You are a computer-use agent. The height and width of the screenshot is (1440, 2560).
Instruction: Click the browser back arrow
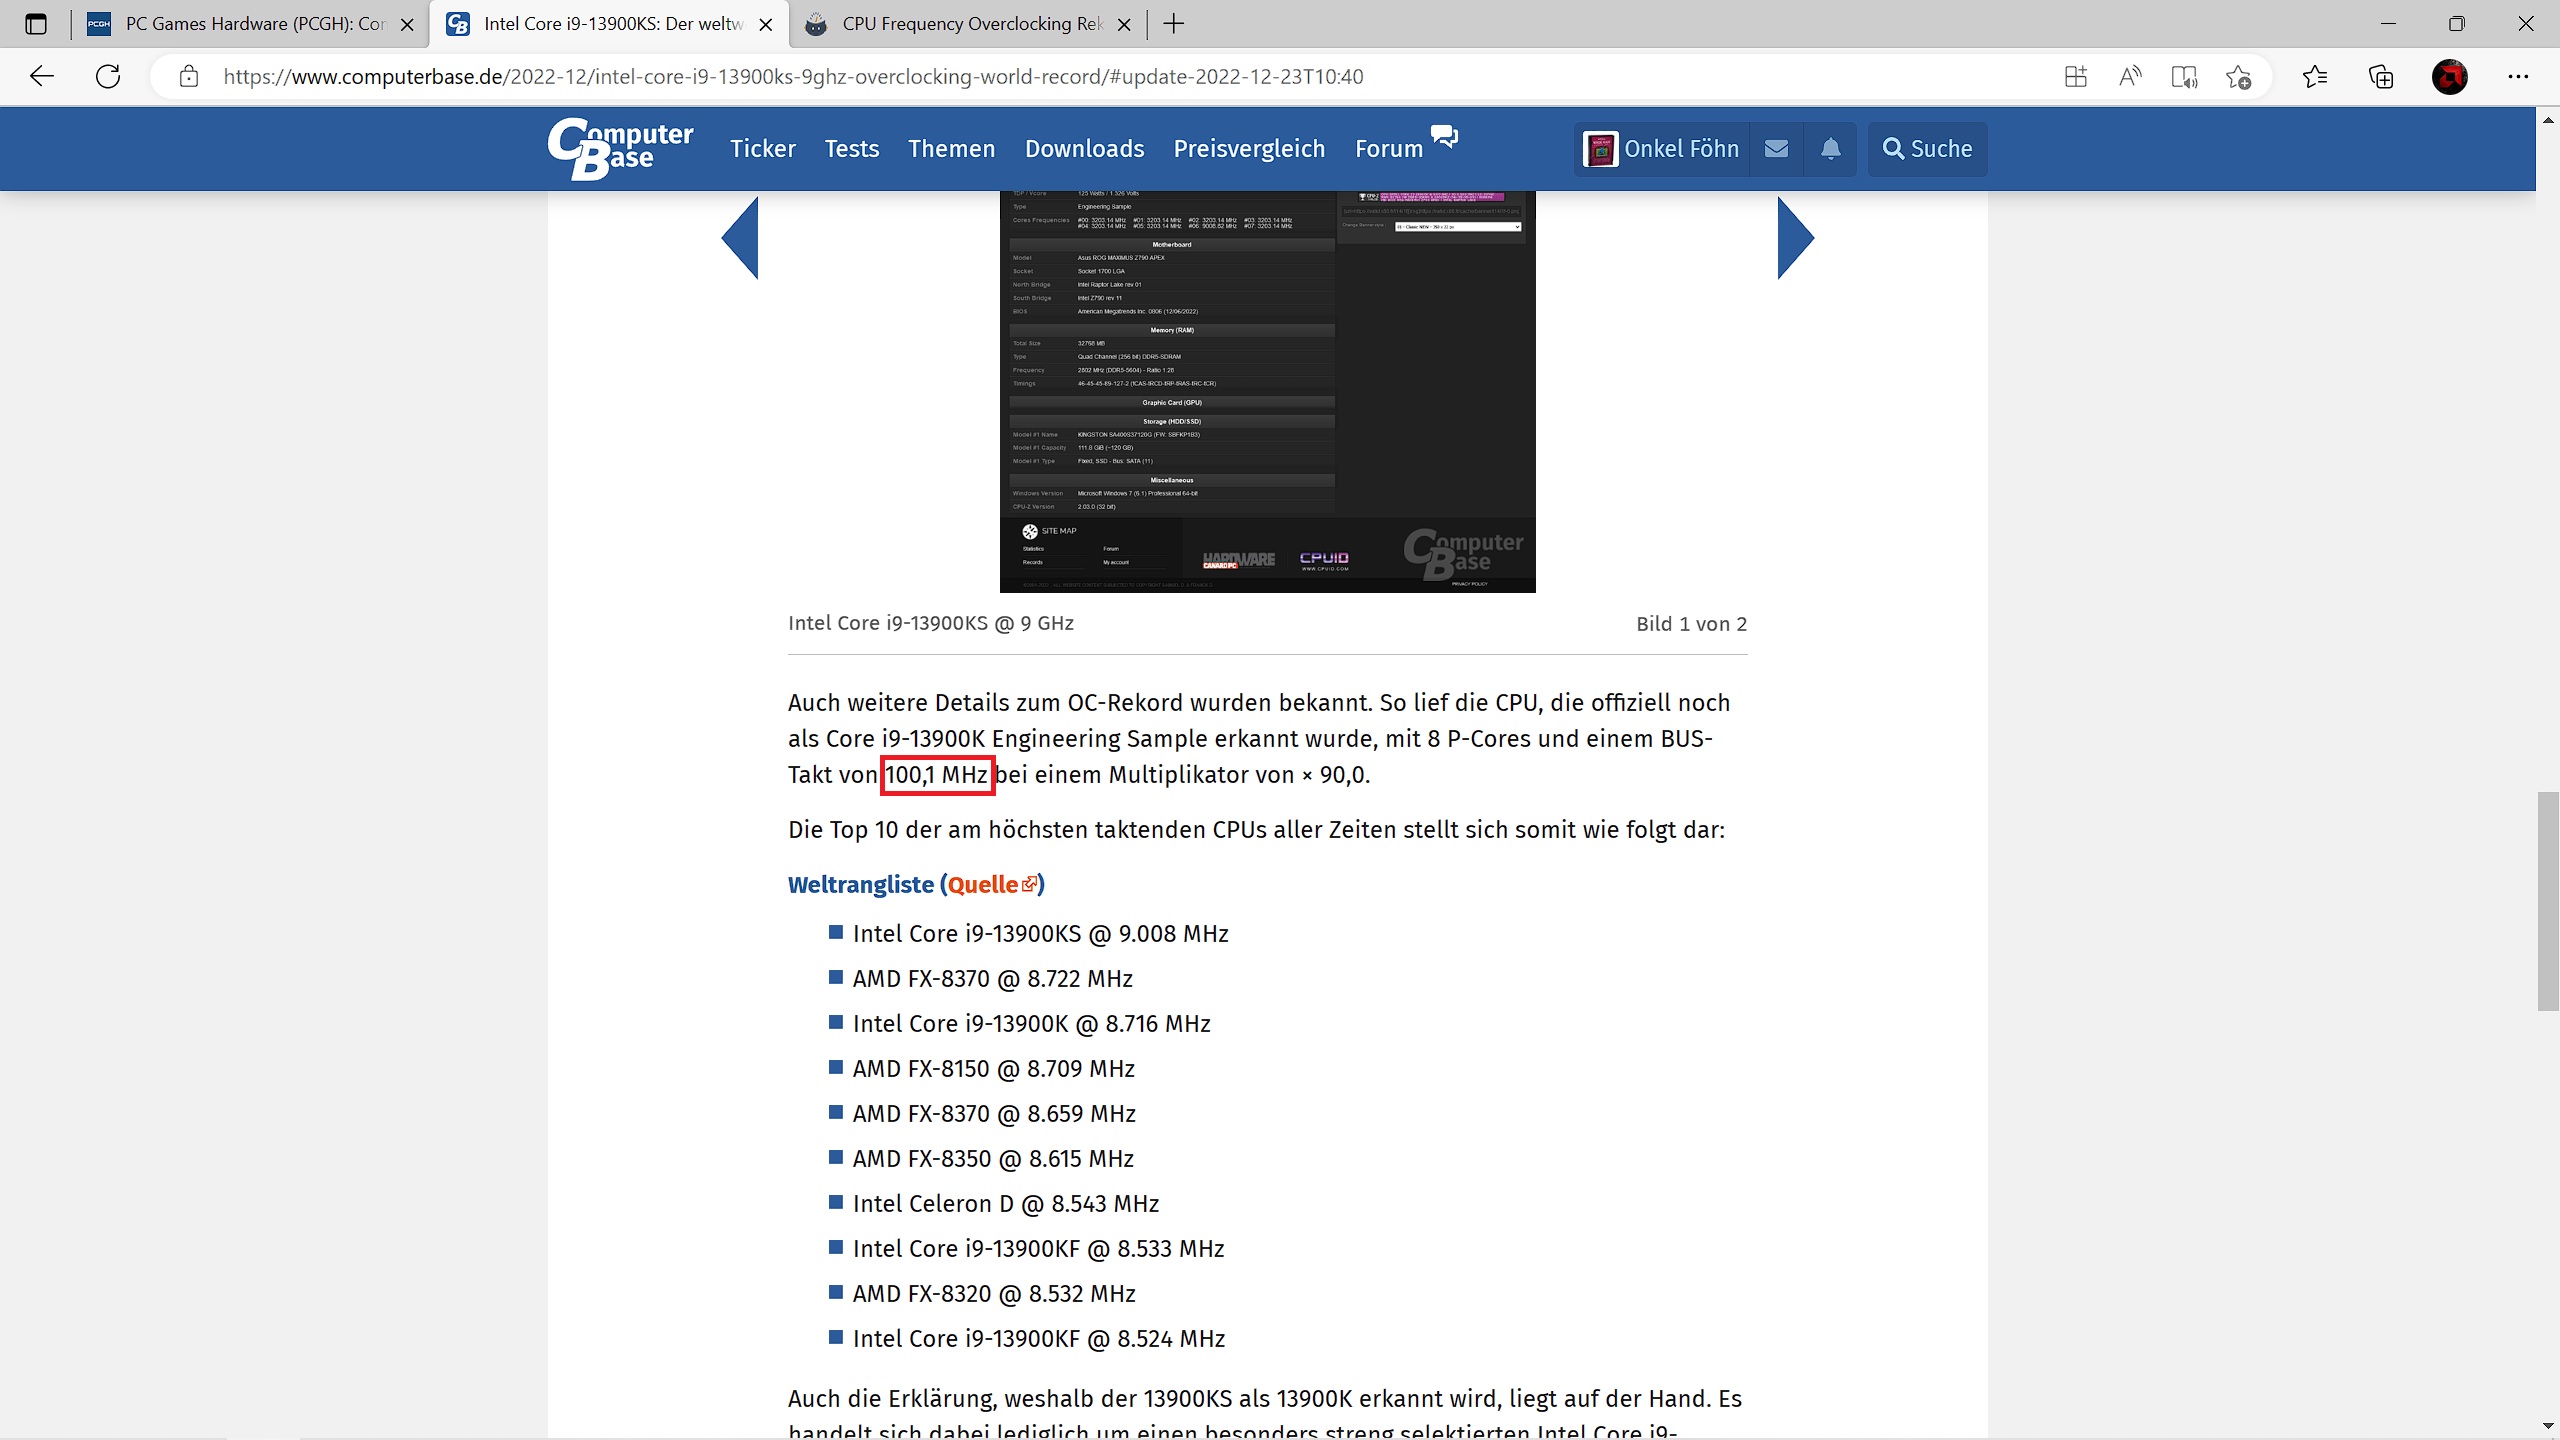point(42,76)
